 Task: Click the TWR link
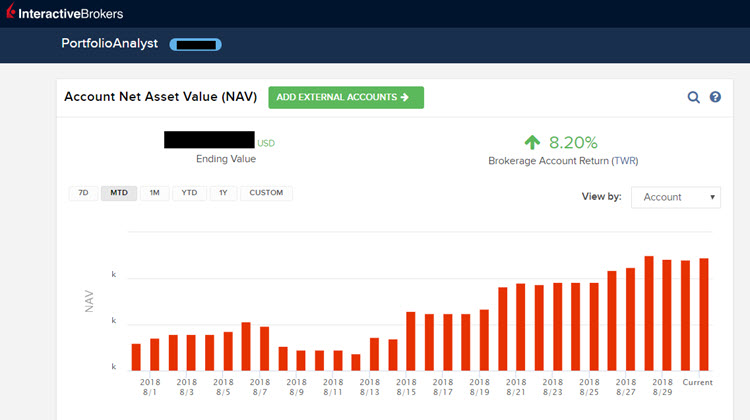click(x=625, y=161)
